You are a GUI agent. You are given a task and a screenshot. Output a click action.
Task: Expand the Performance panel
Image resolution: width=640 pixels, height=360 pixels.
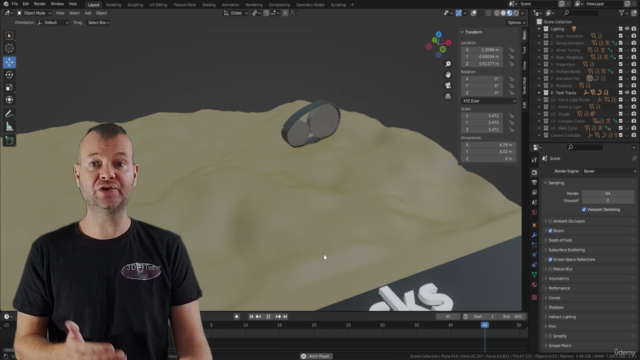[546, 288]
